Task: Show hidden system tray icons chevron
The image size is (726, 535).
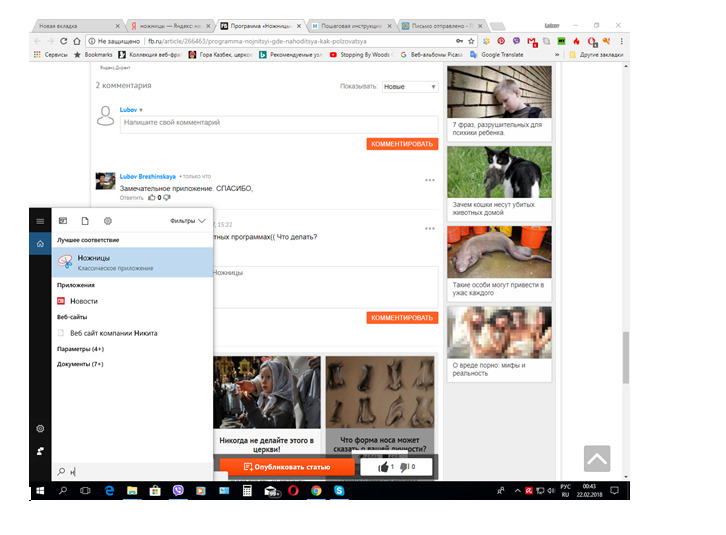Action: [x=517, y=491]
